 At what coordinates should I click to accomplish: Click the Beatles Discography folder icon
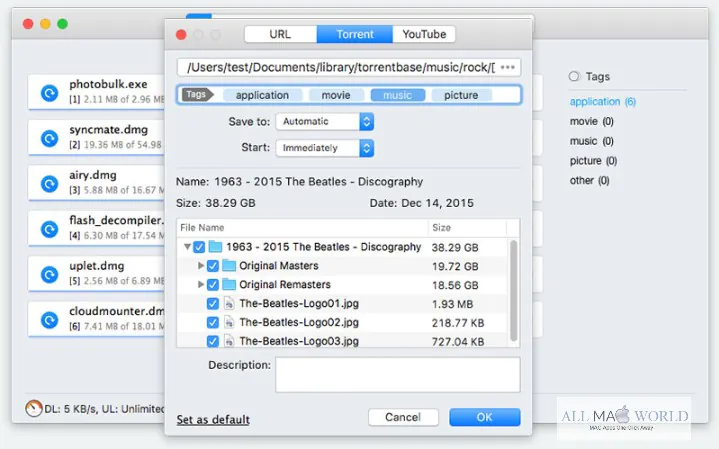[x=216, y=247]
